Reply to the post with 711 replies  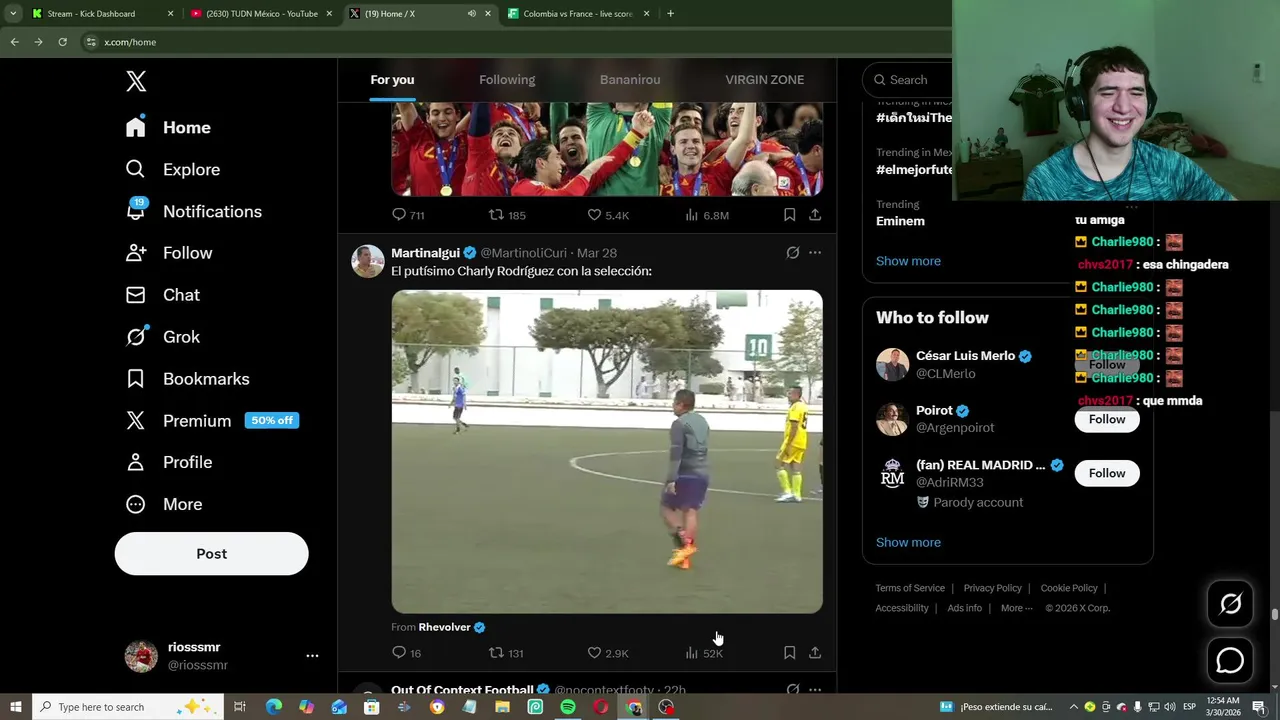[408, 215]
